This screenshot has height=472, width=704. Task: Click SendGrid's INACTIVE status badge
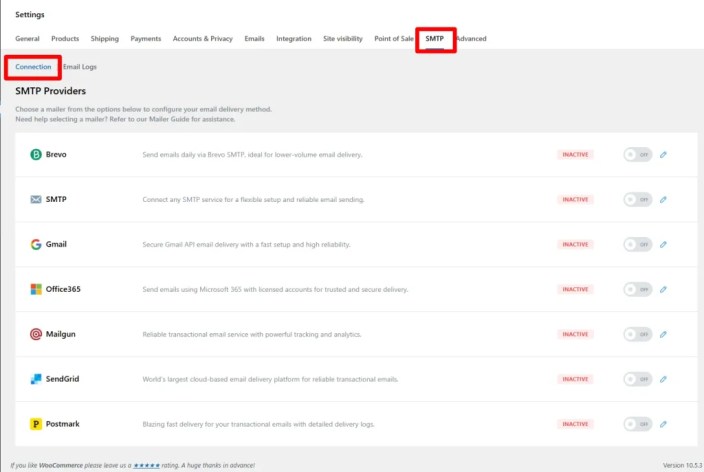point(575,379)
